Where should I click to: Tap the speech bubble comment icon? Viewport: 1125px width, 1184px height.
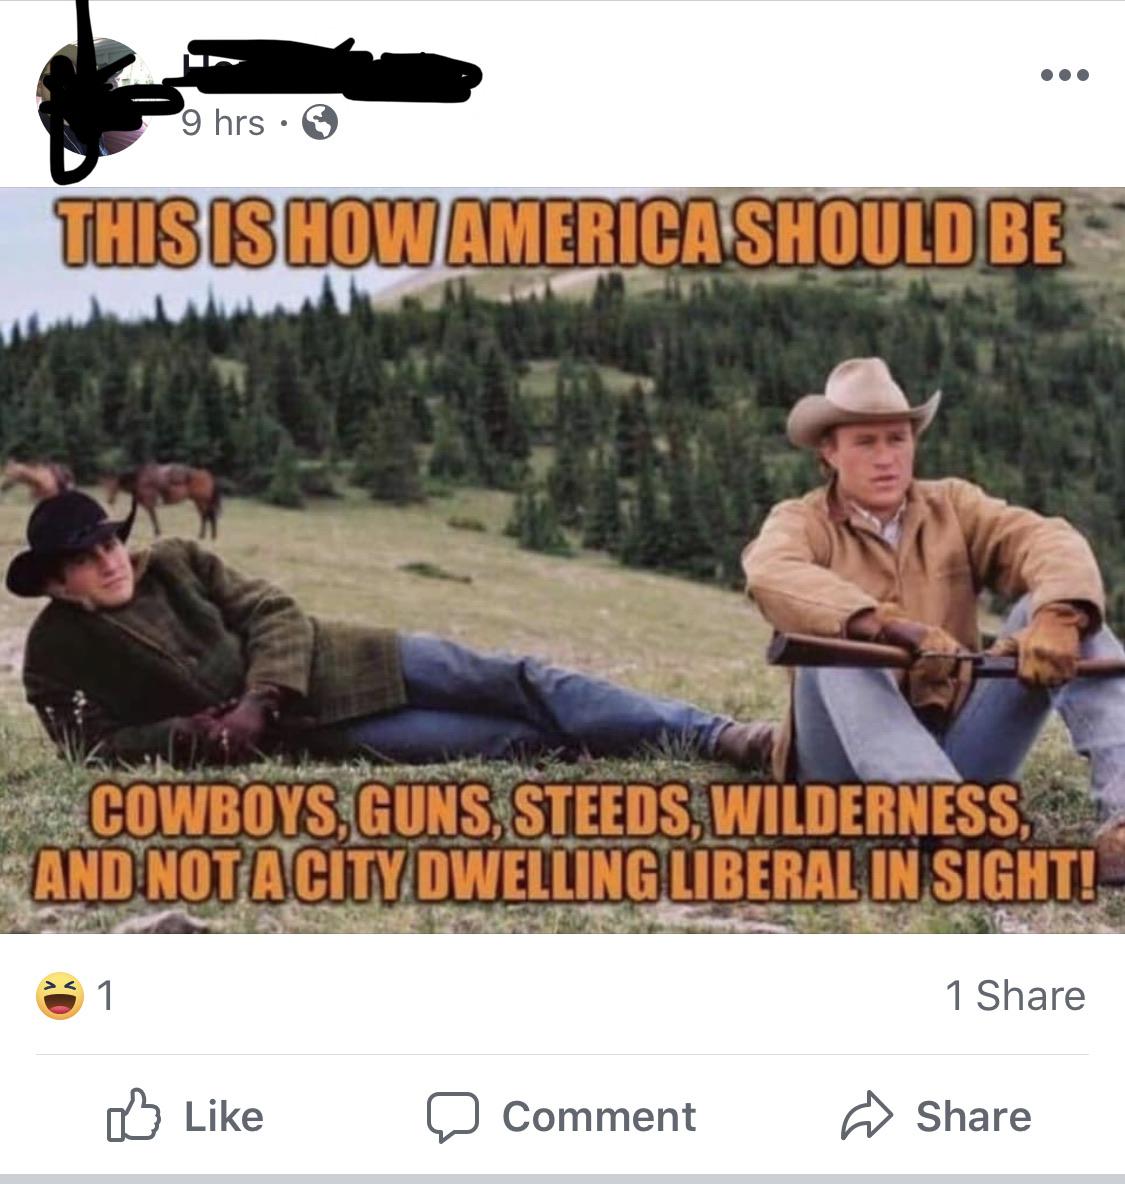click(452, 1116)
